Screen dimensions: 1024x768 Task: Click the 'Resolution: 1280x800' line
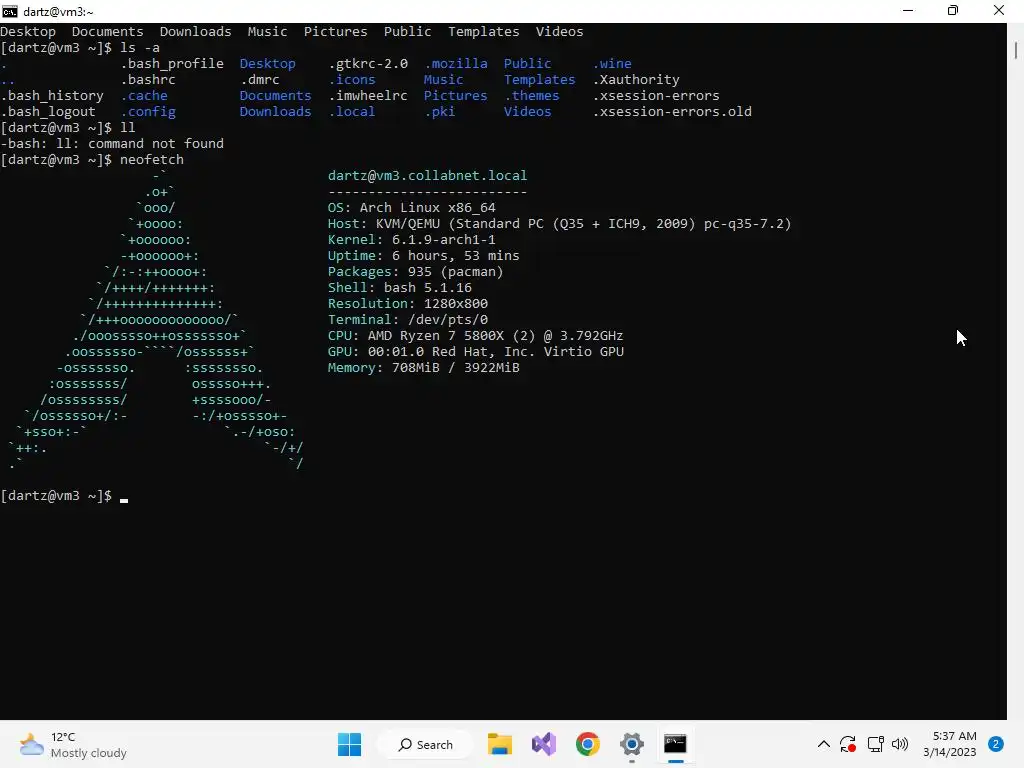click(x=408, y=304)
